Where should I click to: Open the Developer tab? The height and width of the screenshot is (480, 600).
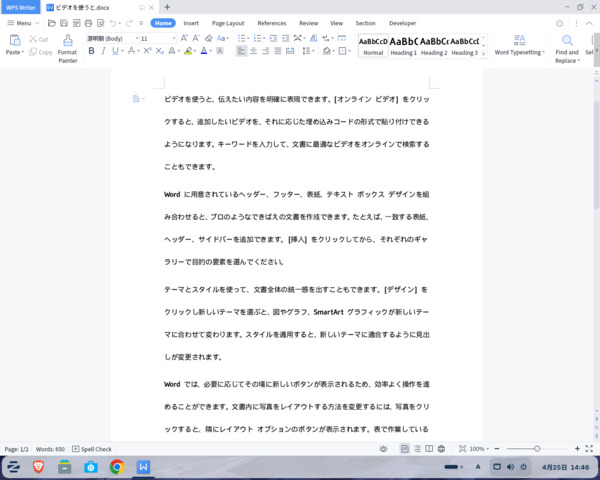click(403, 23)
